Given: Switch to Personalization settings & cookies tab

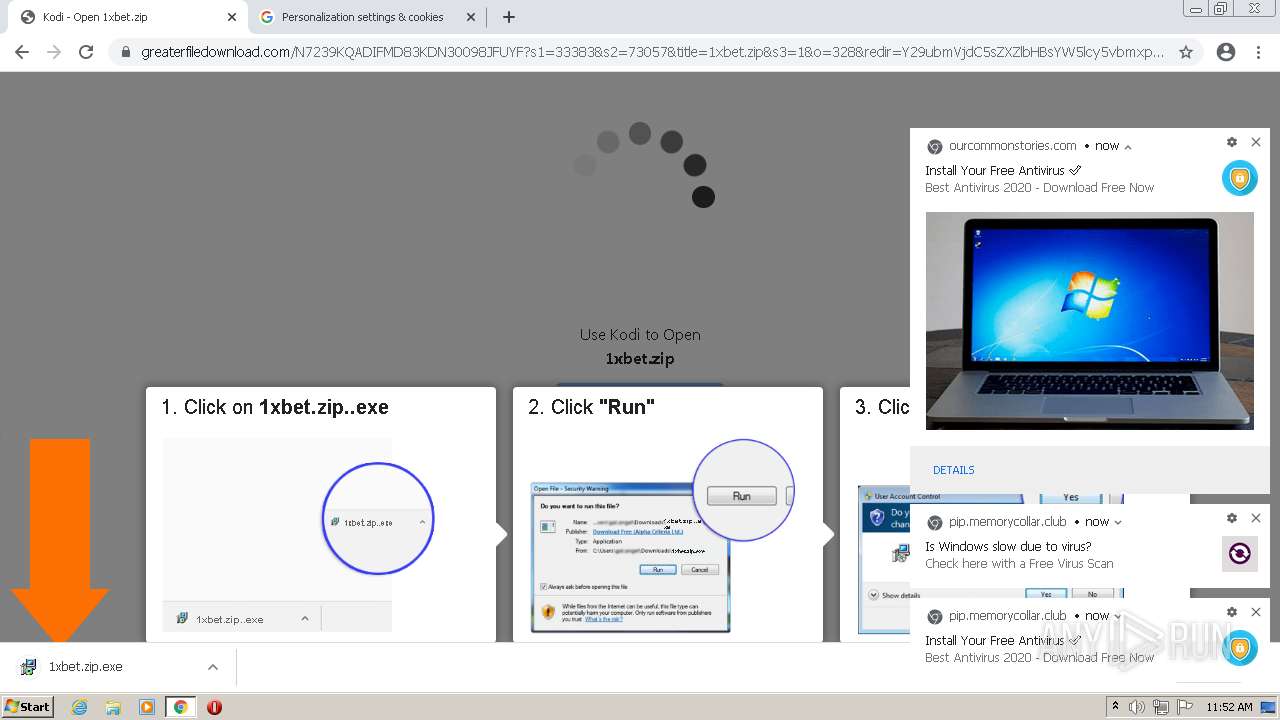Looking at the screenshot, I should point(367,17).
